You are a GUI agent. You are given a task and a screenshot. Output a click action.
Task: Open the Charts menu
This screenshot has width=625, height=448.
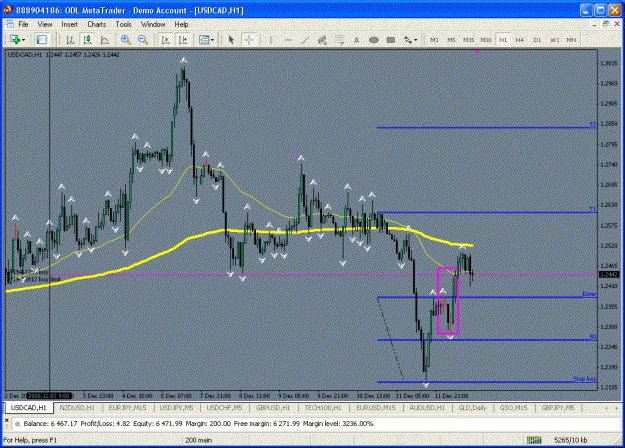[x=96, y=24]
